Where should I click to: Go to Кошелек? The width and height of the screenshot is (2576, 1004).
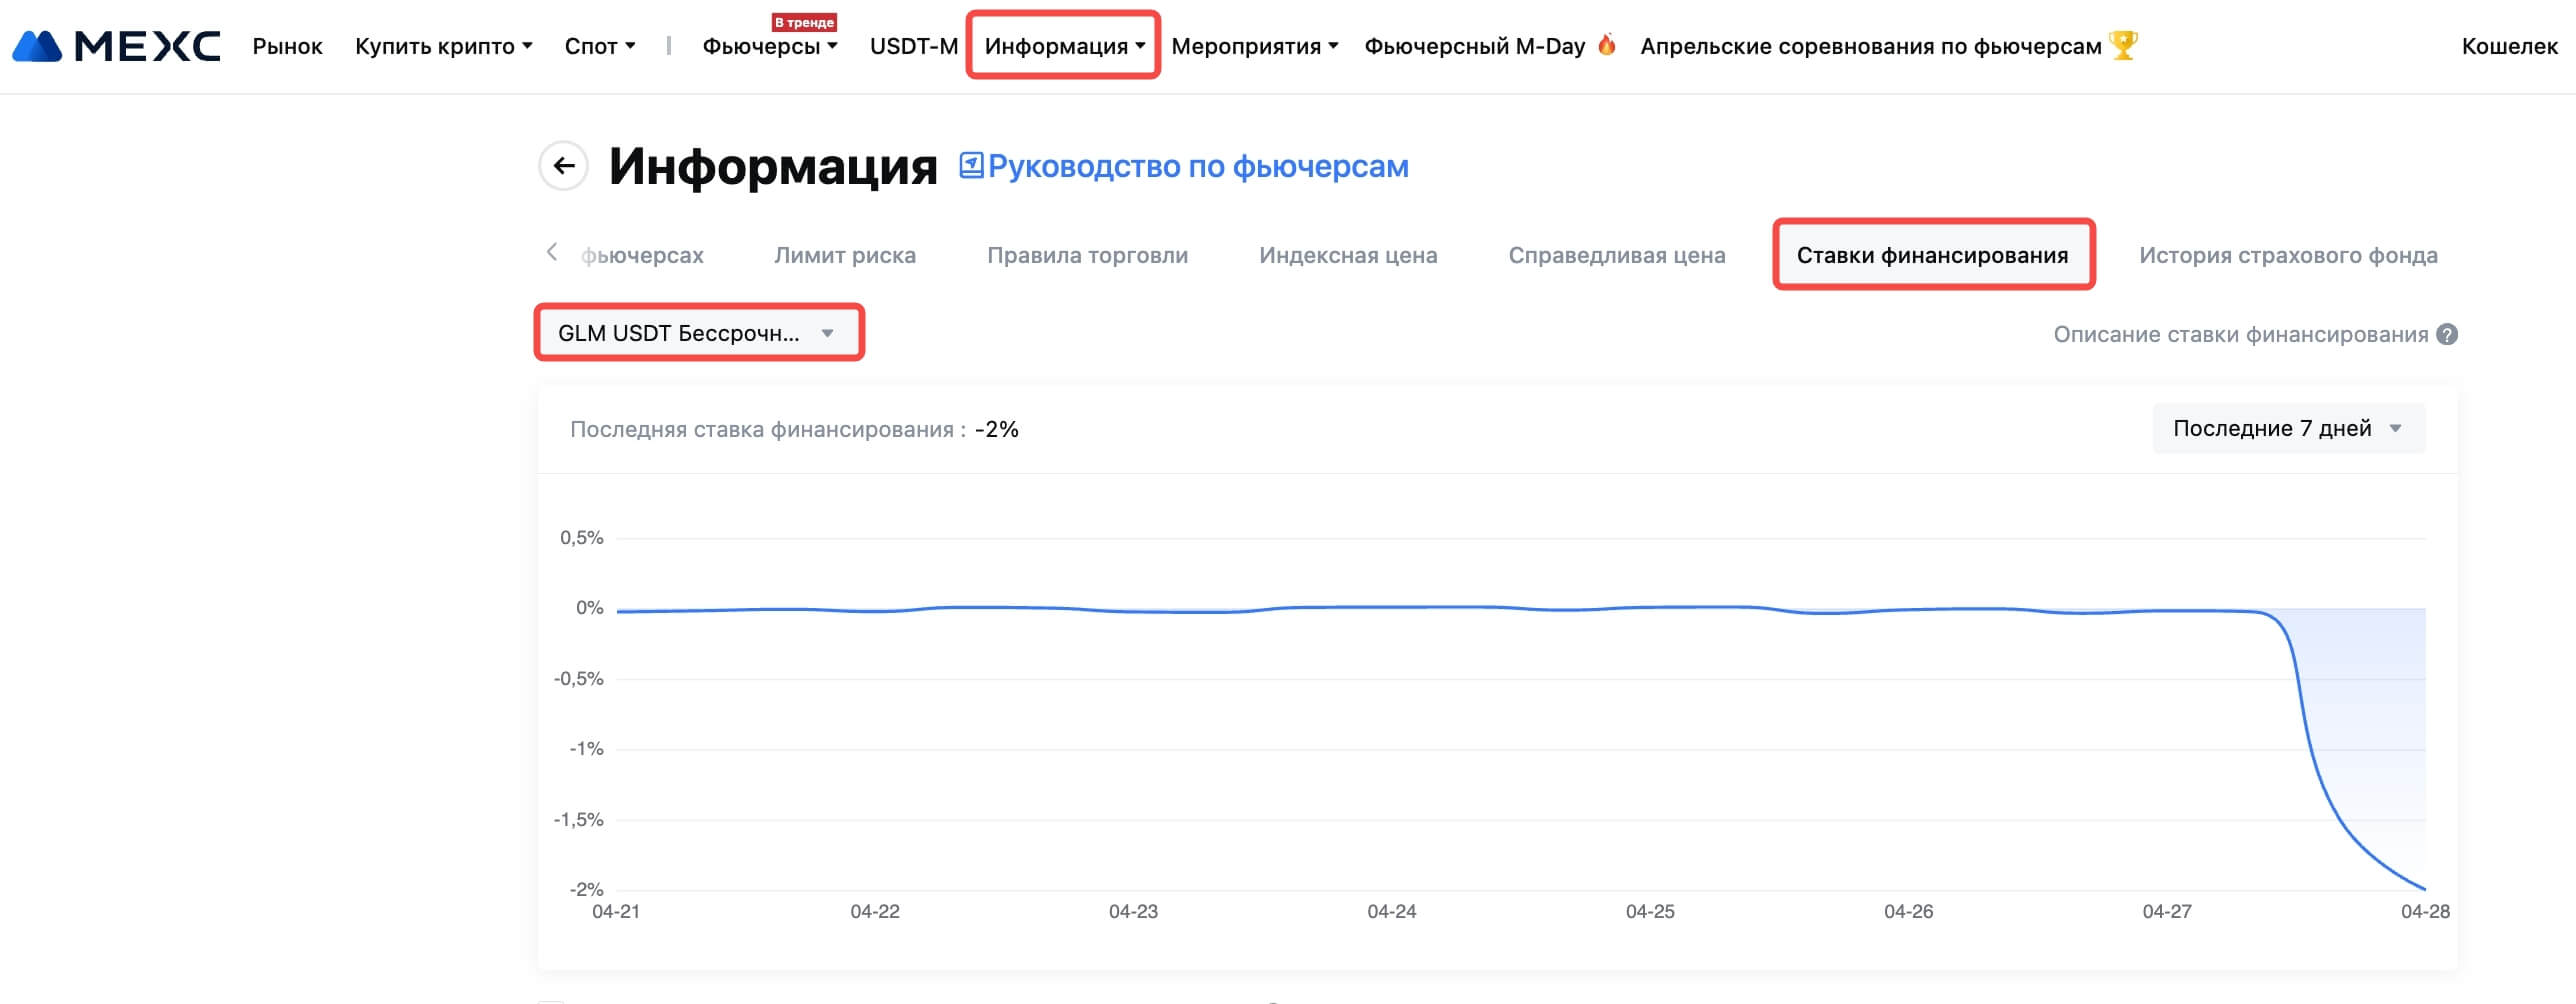[x=2509, y=46]
